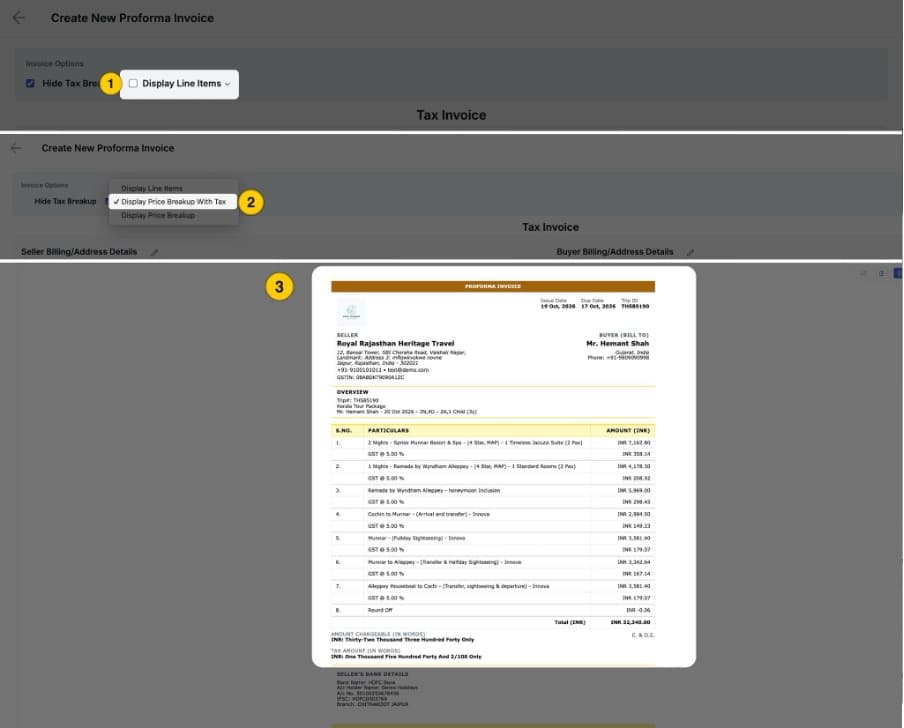The height and width of the screenshot is (728, 904).
Task: Toggle the Hide Tax Breakup checkbox in top panel
Action: pos(30,84)
